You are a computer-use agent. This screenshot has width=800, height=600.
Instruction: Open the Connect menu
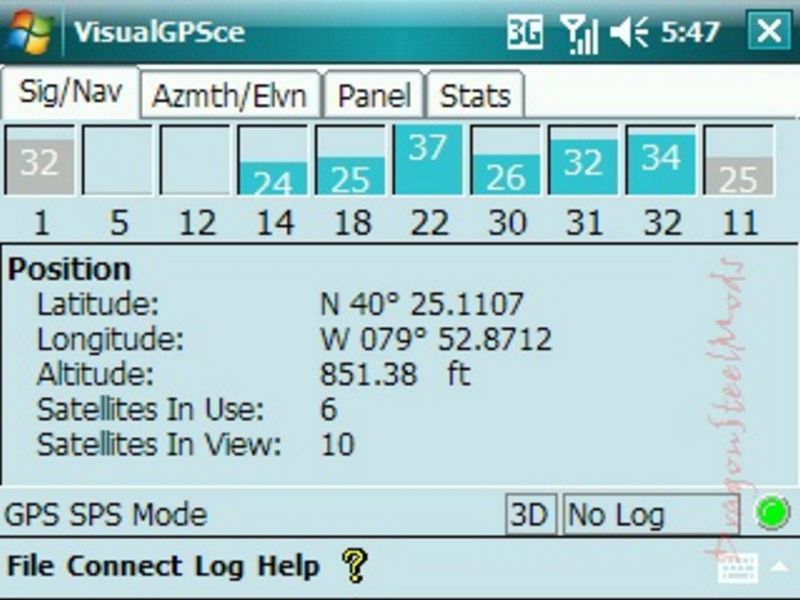click(125, 566)
